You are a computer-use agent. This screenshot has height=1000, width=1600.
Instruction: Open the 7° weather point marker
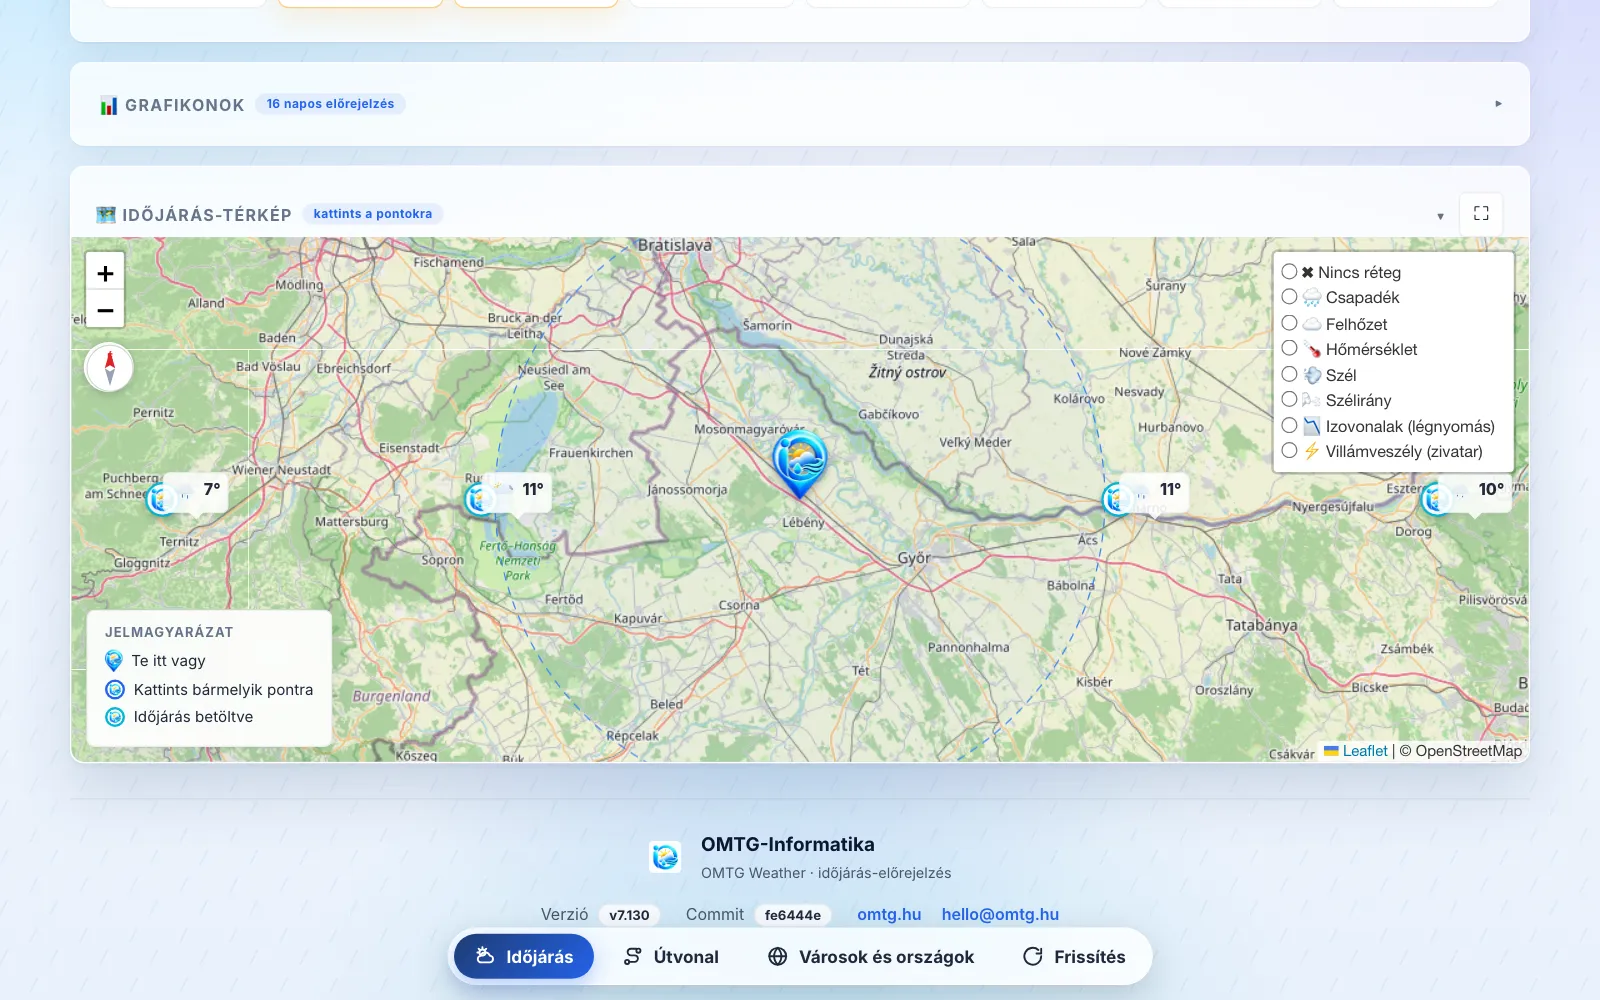[x=164, y=497]
